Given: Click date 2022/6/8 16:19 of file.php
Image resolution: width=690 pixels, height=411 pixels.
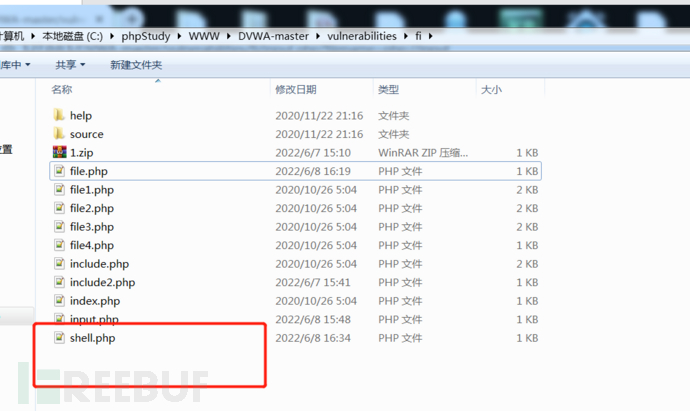Looking at the screenshot, I should [313, 171].
